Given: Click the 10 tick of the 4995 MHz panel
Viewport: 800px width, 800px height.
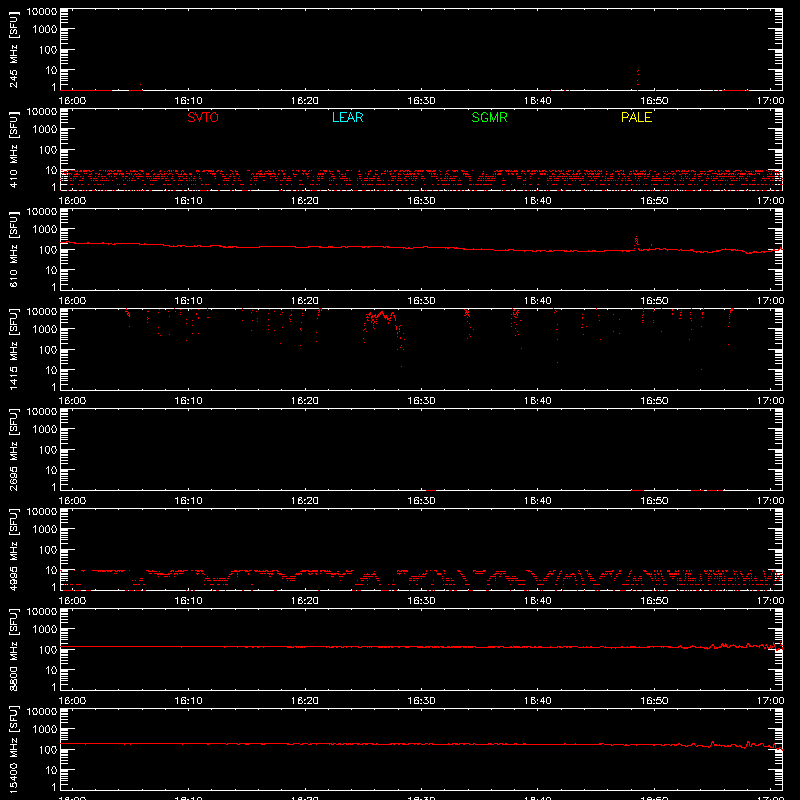Looking at the screenshot, I should [x=51, y=570].
